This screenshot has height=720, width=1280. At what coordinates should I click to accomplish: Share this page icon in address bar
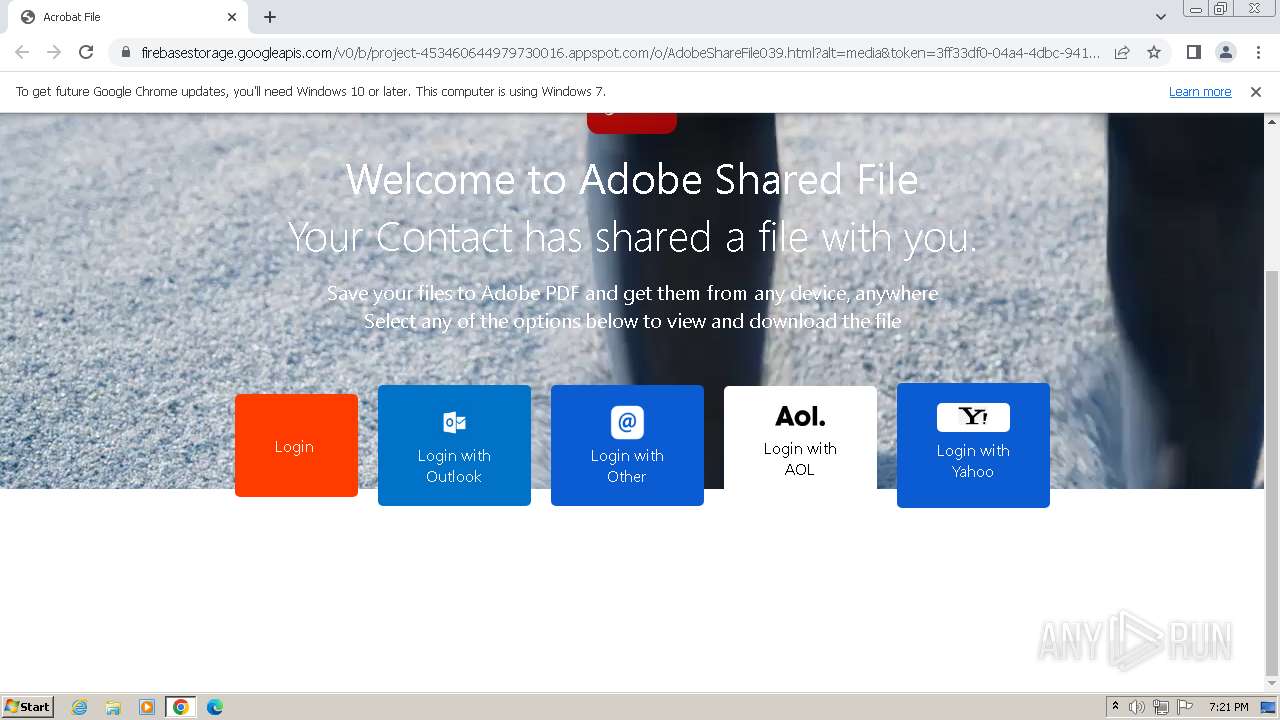pyautogui.click(x=1122, y=52)
